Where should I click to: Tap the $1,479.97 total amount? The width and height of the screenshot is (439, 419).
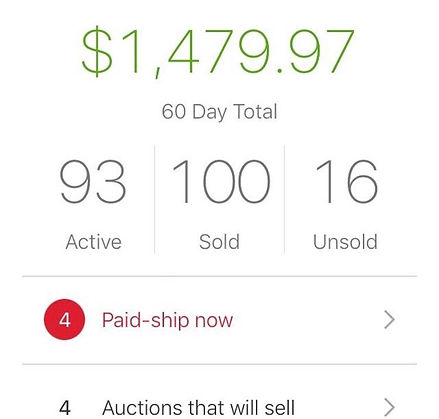point(218,52)
